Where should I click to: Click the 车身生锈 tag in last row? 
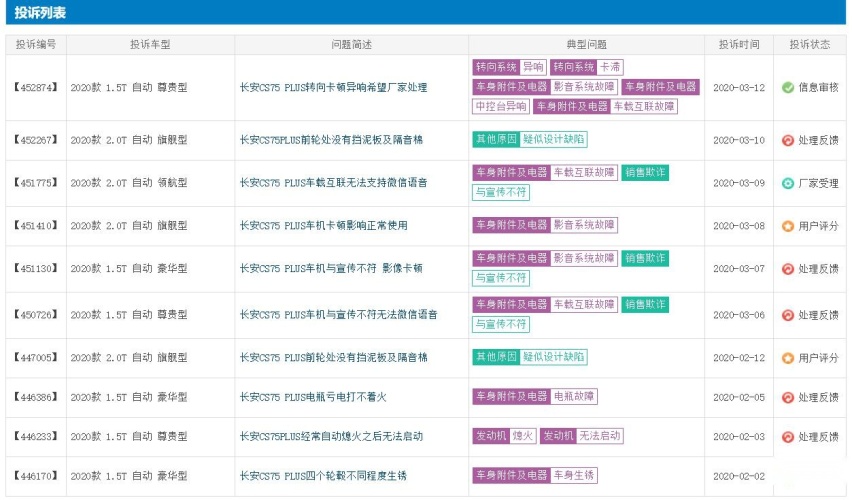pos(574,475)
